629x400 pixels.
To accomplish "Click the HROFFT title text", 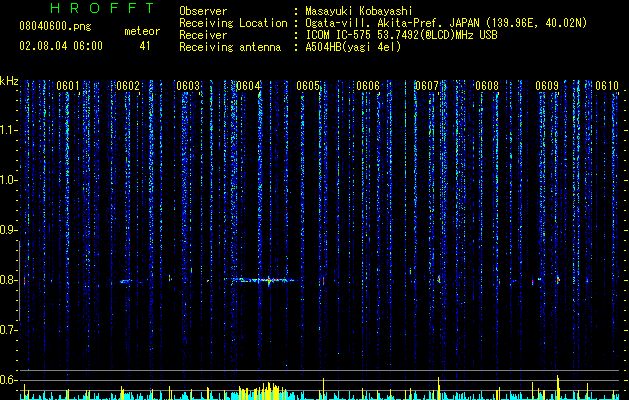I will point(102,8).
